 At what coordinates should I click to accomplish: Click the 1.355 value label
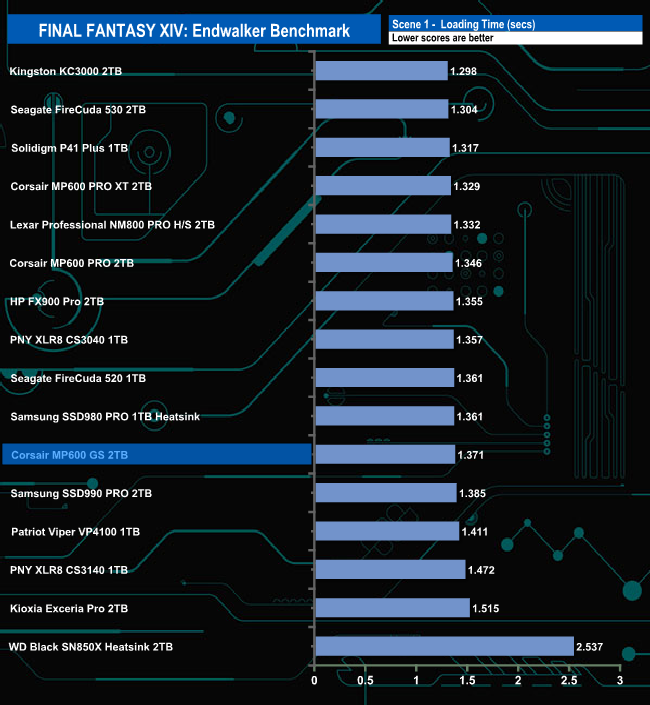(x=469, y=301)
